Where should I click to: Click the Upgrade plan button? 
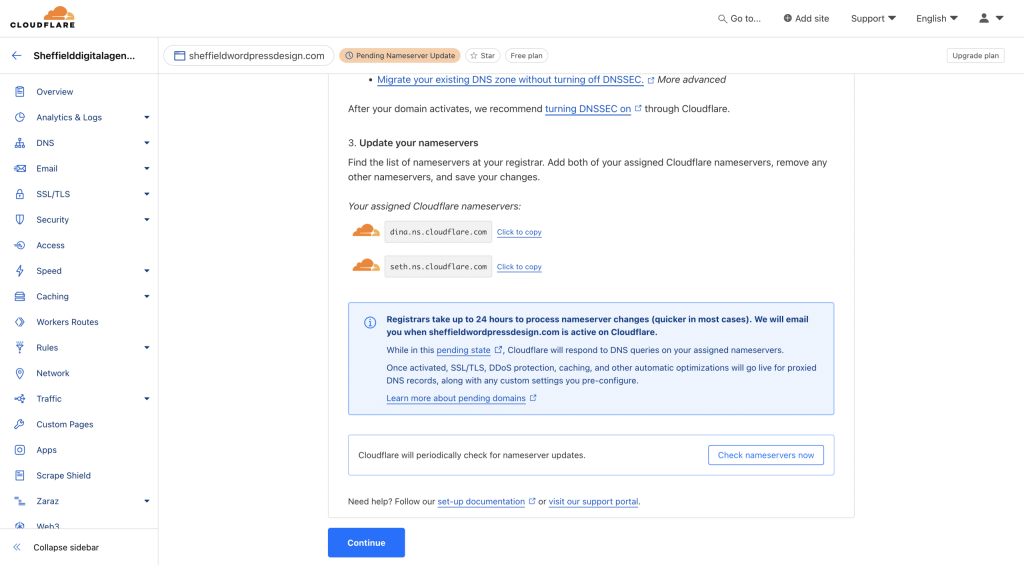click(975, 56)
